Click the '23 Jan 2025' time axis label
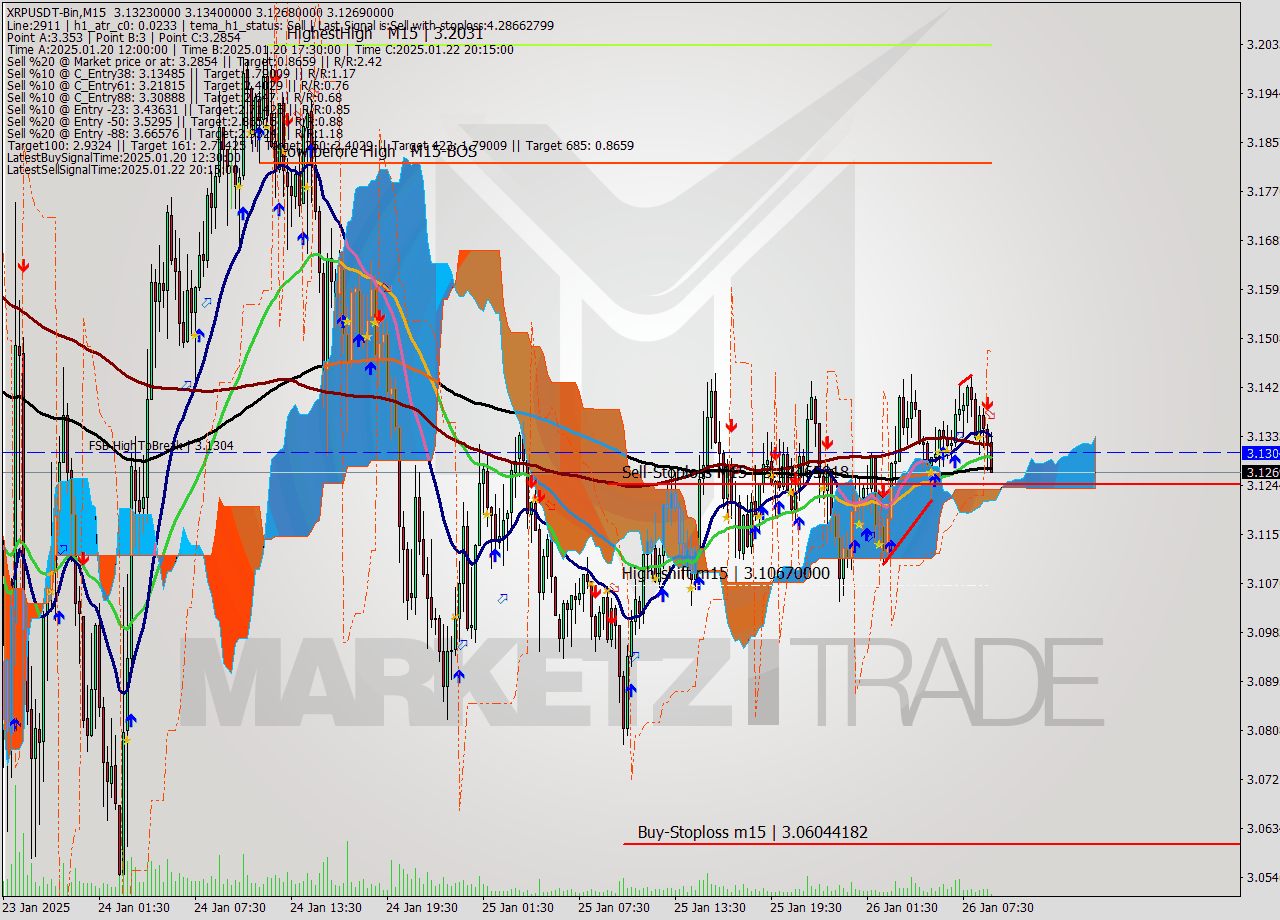 click(36, 908)
